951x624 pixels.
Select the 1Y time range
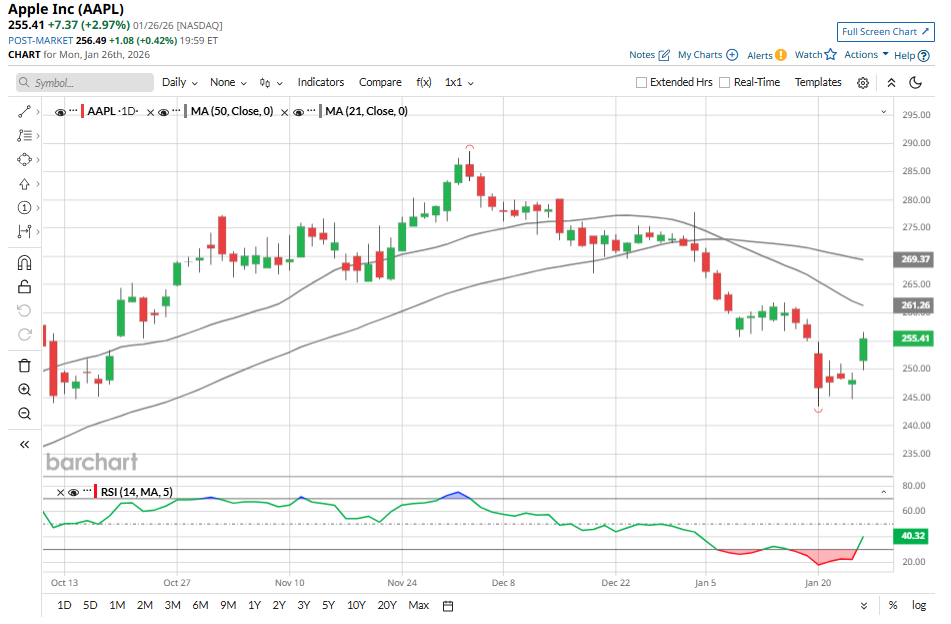[x=255, y=605]
